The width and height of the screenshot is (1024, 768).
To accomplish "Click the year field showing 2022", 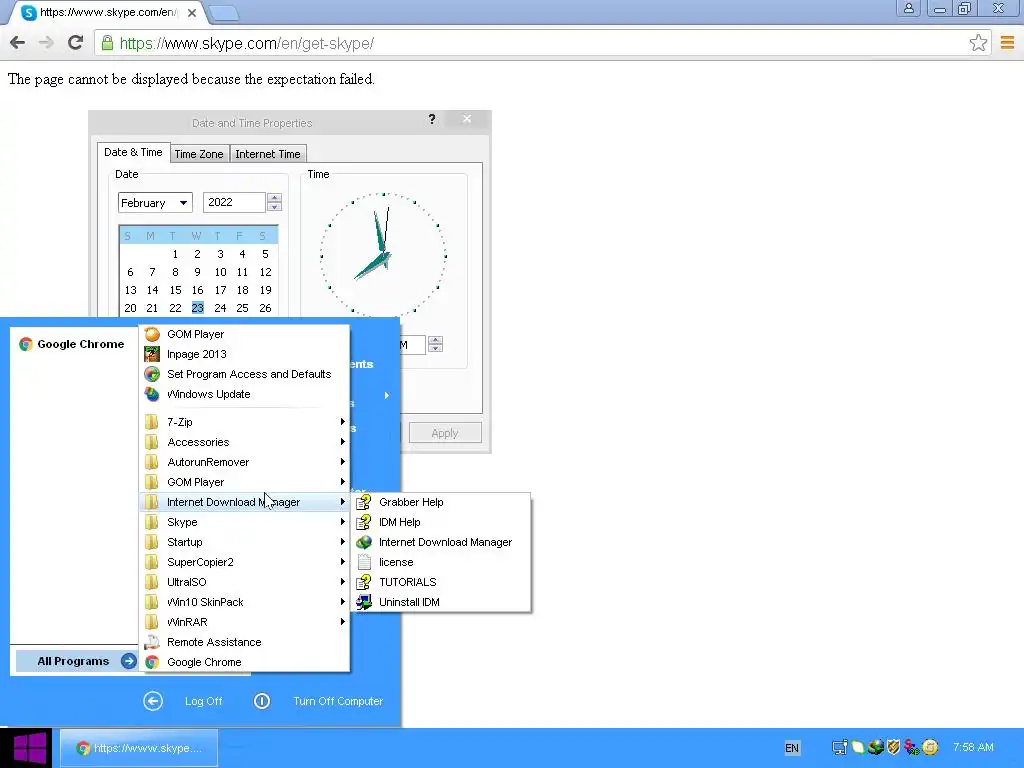I will [x=234, y=202].
